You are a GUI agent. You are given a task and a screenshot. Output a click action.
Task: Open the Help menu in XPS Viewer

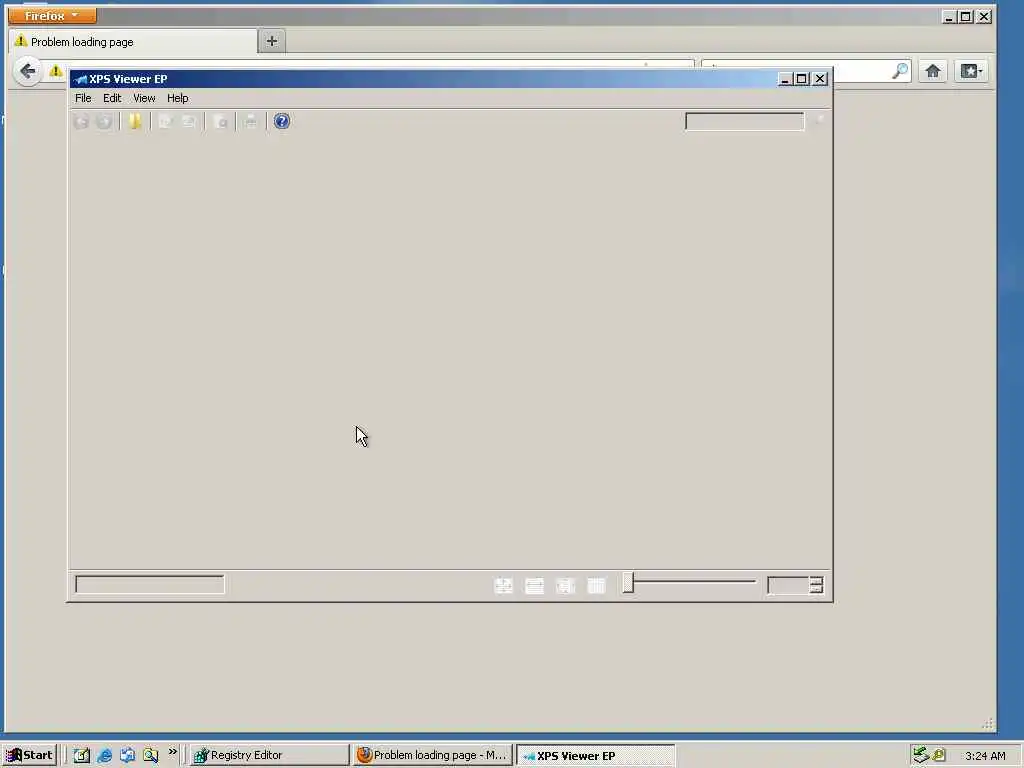(178, 98)
